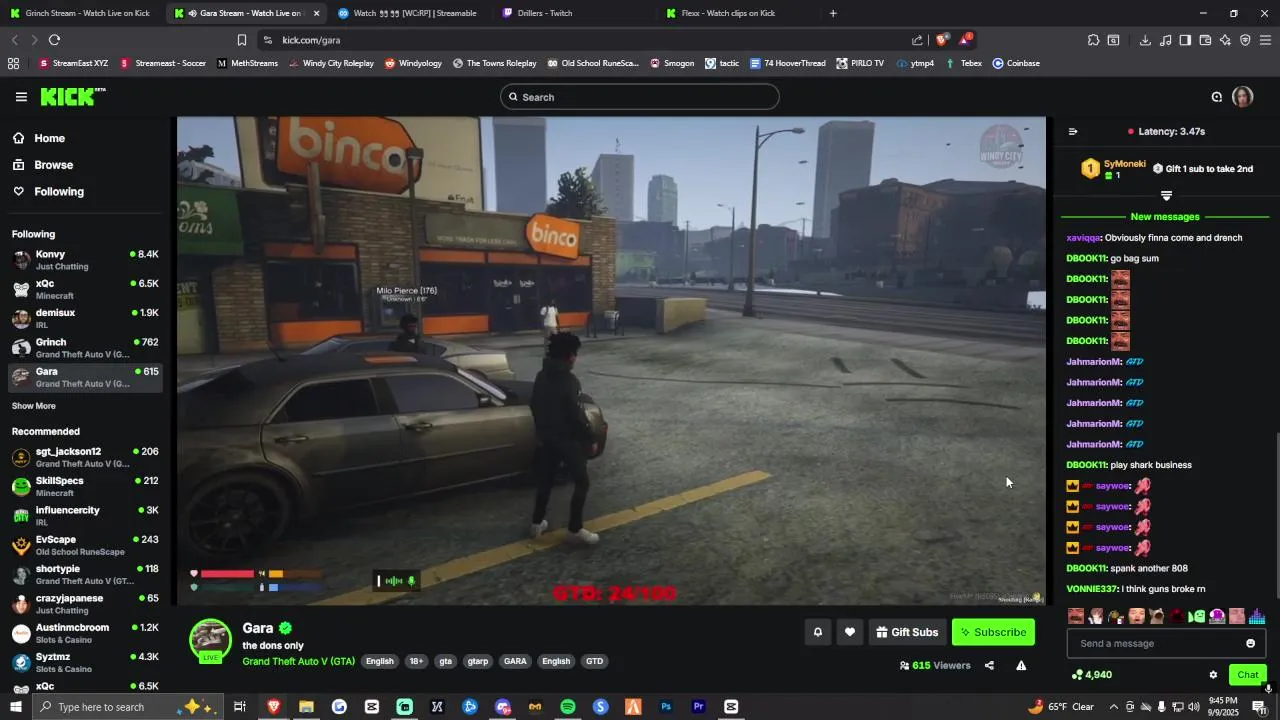The width and height of the screenshot is (1280, 720).
Task: Open the Kick sidebar hamburger menu
Action: coord(21,97)
